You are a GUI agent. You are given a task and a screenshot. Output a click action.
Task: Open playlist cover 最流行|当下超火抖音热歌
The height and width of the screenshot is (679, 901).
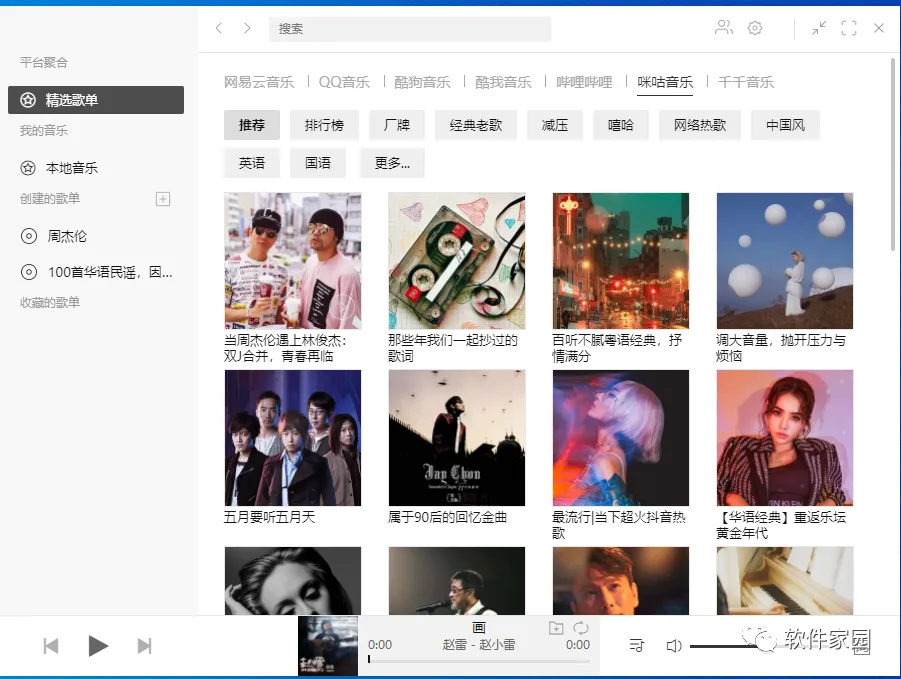621,438
